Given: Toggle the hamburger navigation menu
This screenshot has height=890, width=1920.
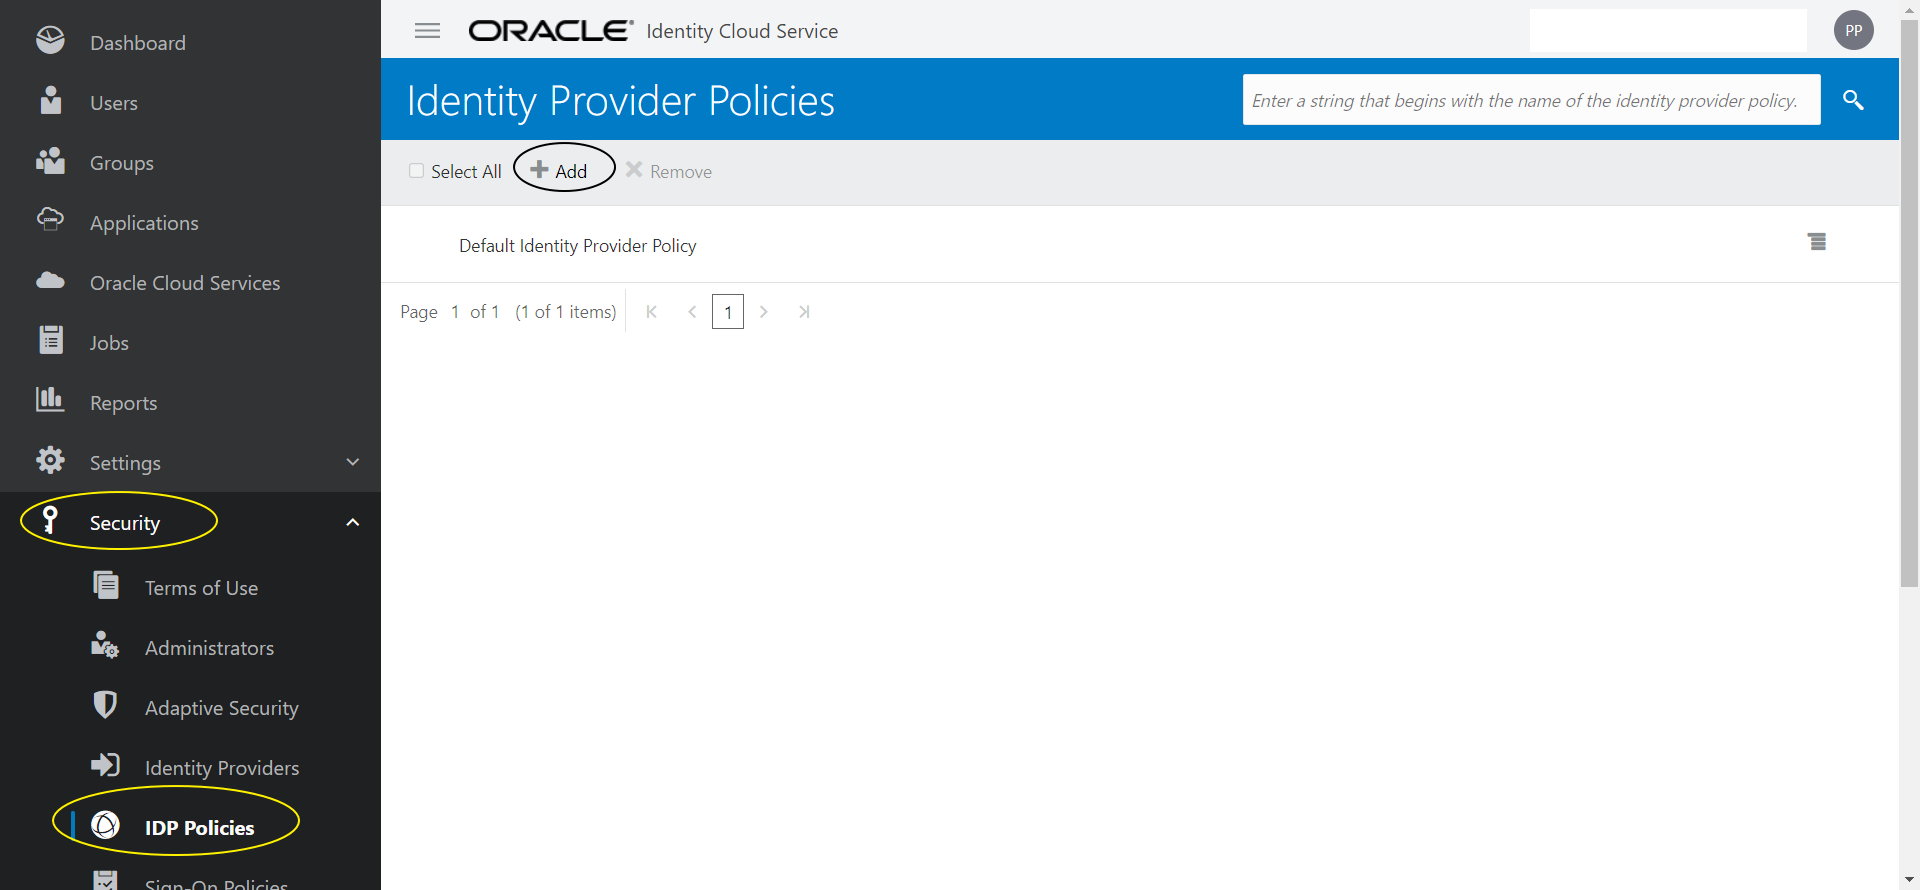Looking at the screenshot, I should point(427,31).
